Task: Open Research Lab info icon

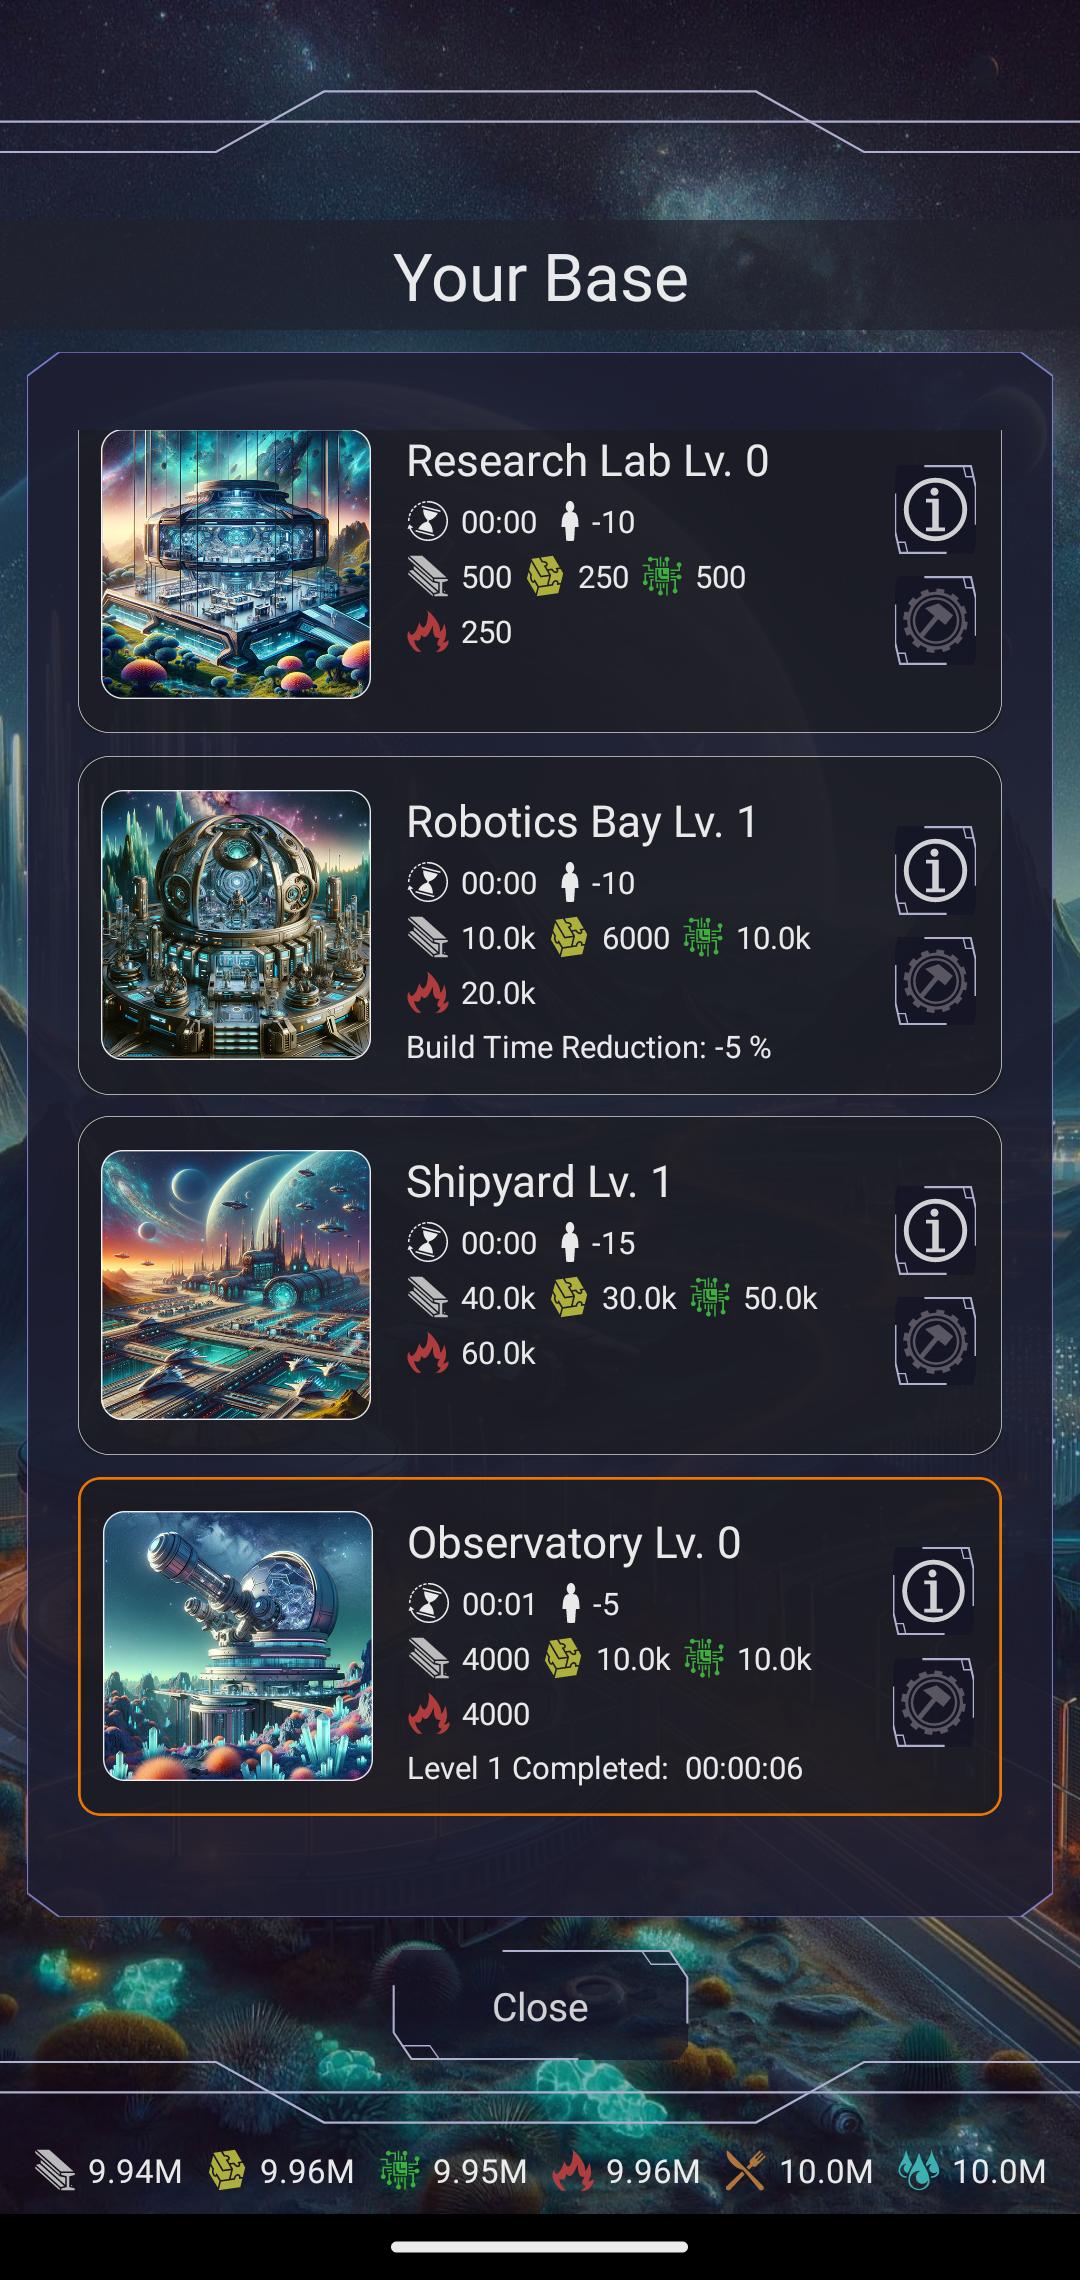Action: coord(935,509)
